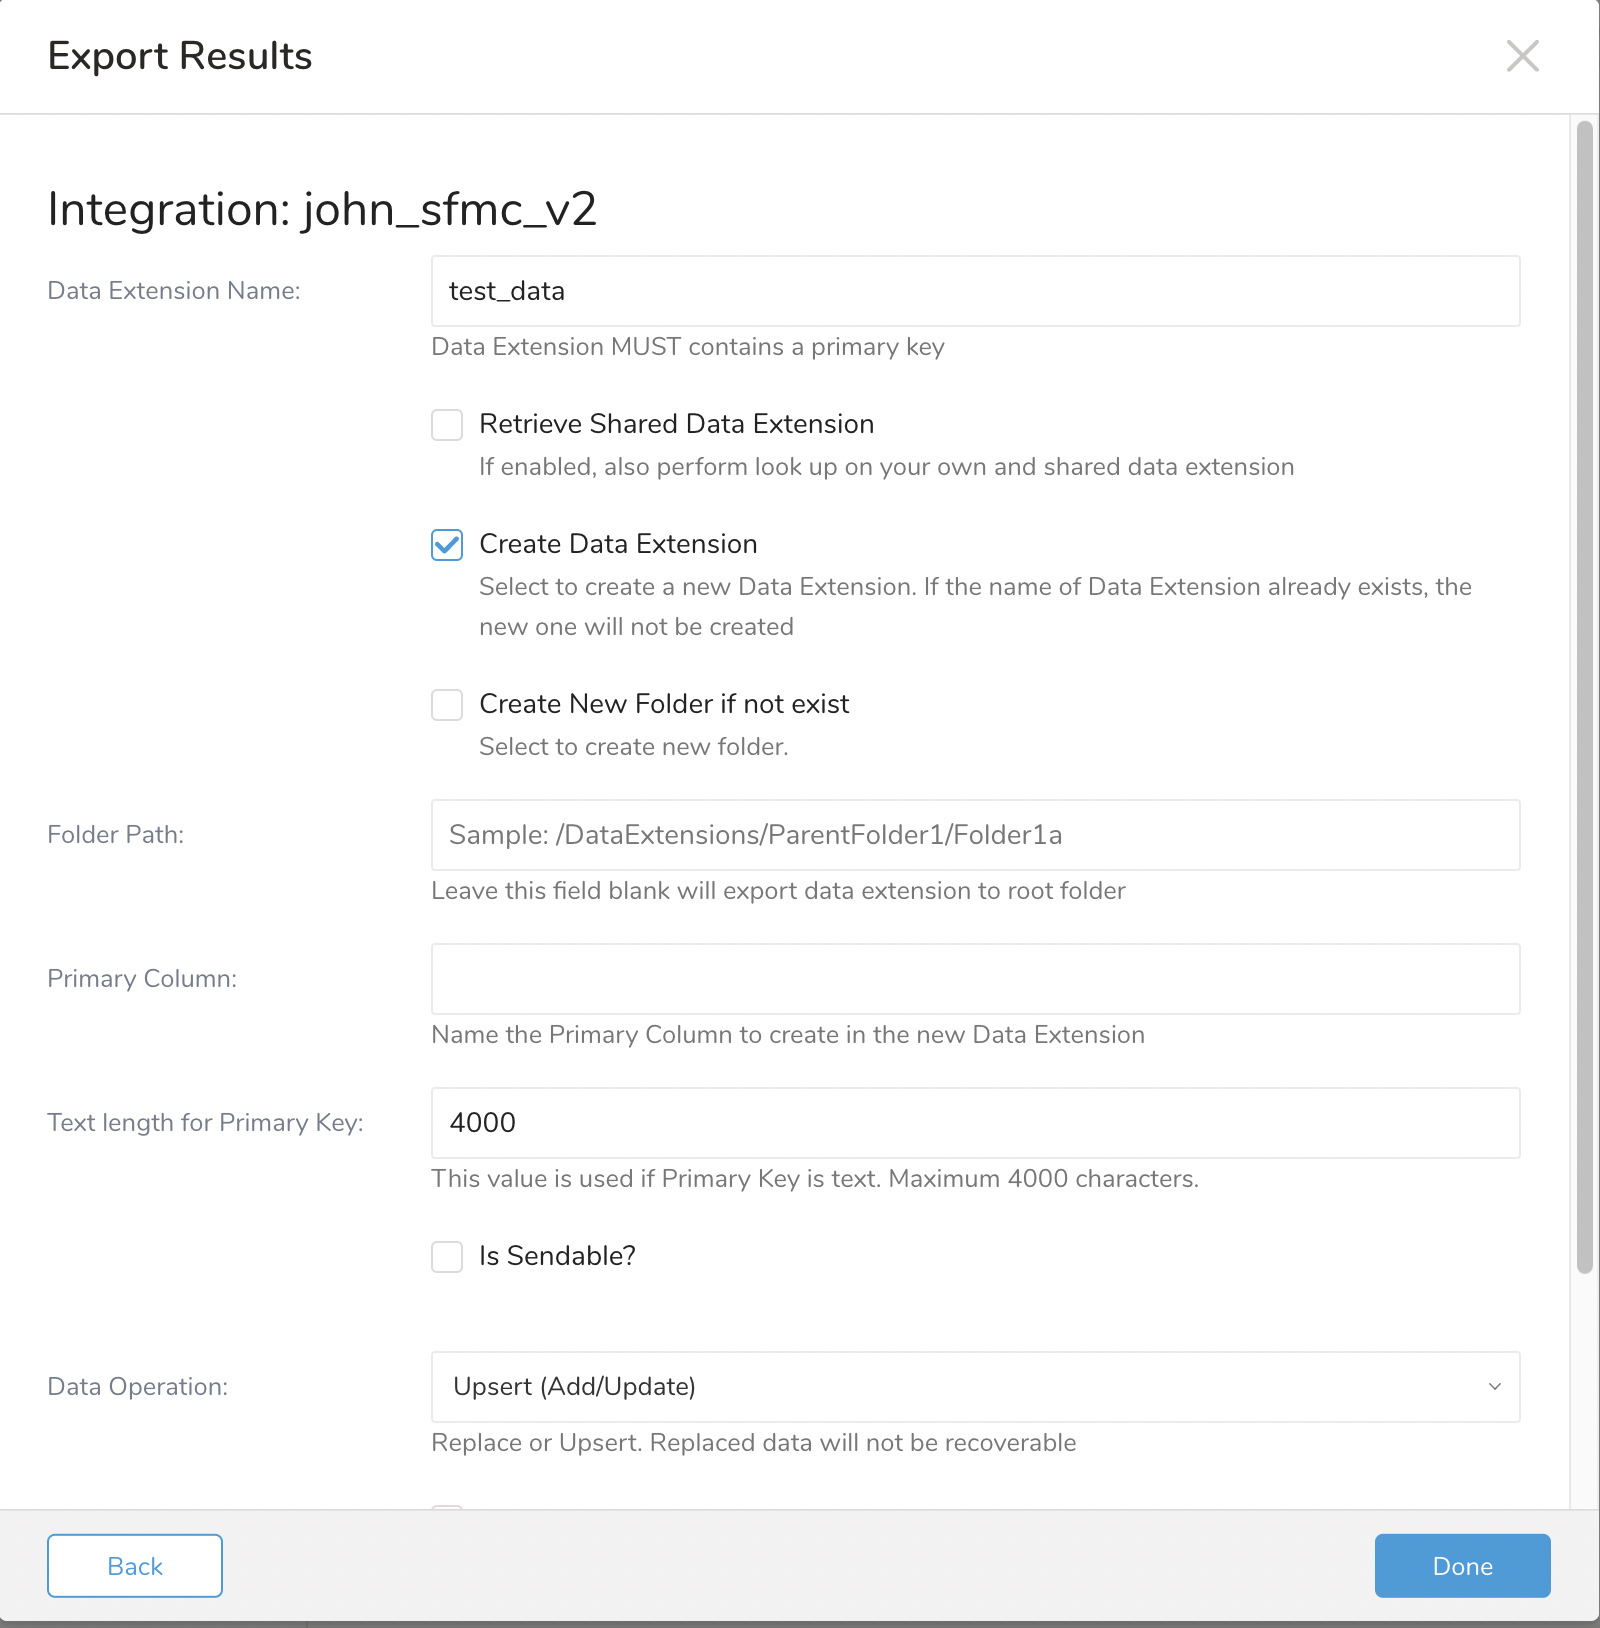Enable the Is Sendable? checkbox
1600x1628 pixels.
coord(447,1257)
